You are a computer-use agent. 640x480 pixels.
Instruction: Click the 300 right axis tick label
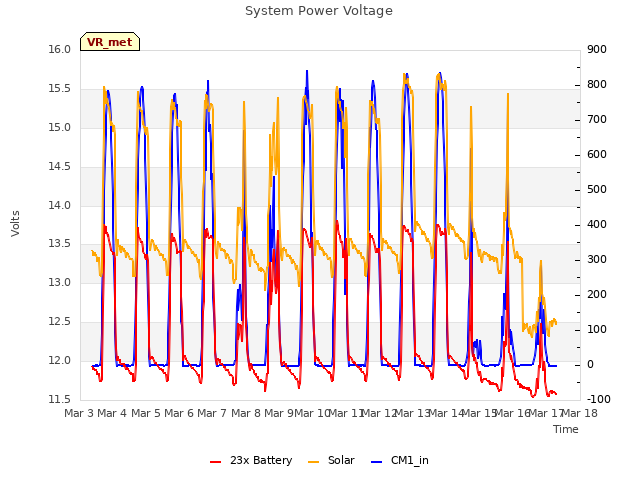tap(597, 260)
